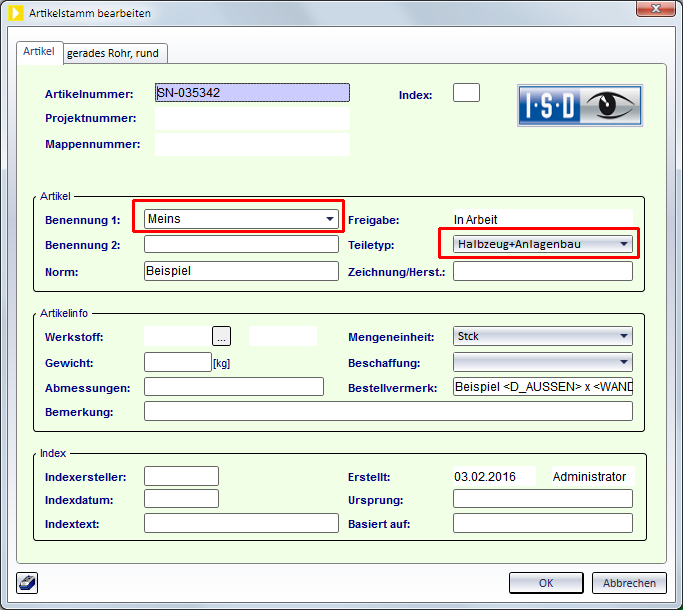Expand the Benennung 1 dropdown arrow
Image resolution: width=683 pixels, height=610 pixels.
coord(330,219)
